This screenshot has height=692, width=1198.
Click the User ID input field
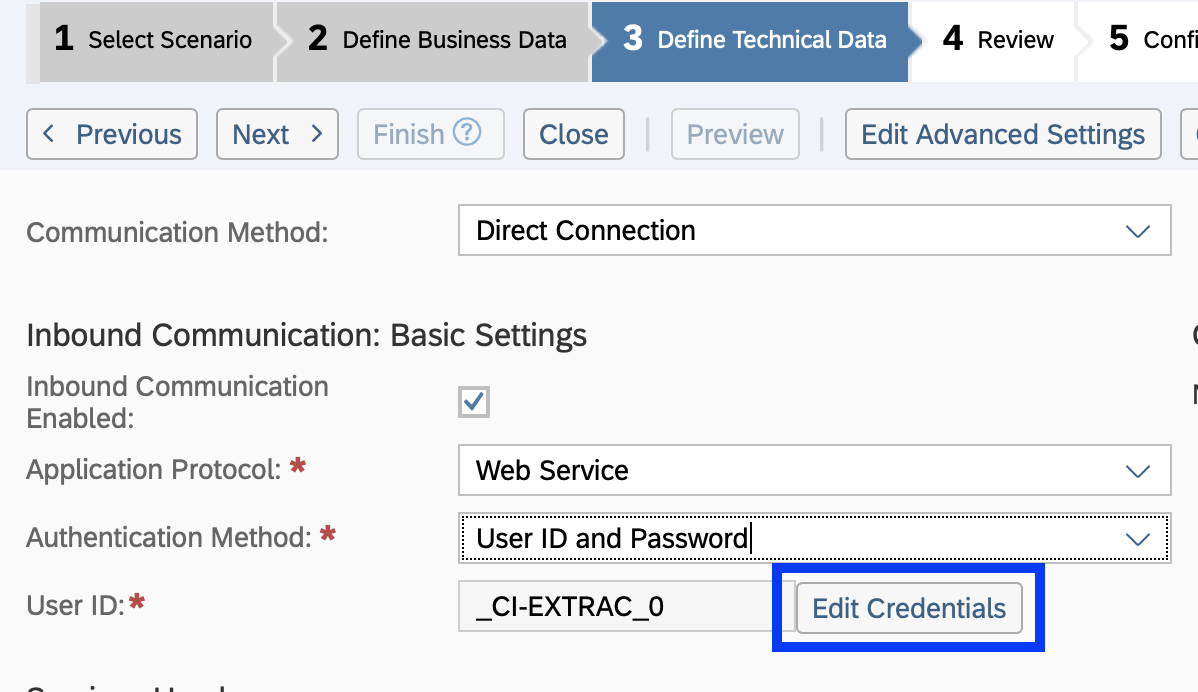coord(600,606)
